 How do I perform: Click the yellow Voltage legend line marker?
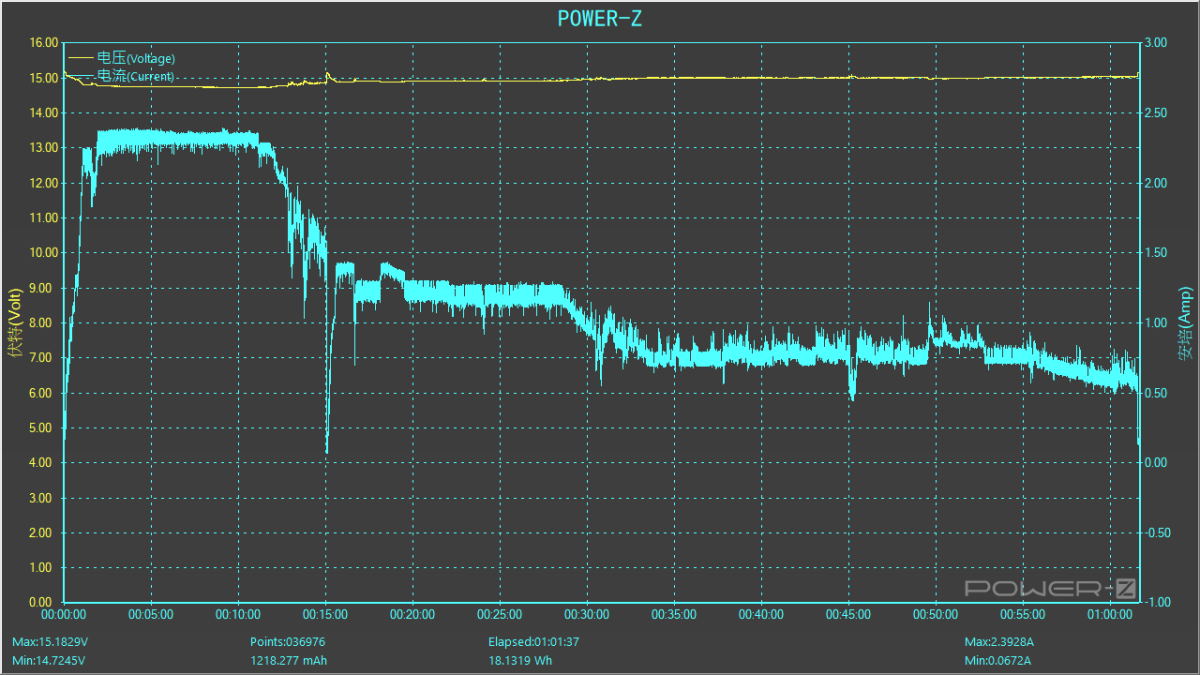80,58
